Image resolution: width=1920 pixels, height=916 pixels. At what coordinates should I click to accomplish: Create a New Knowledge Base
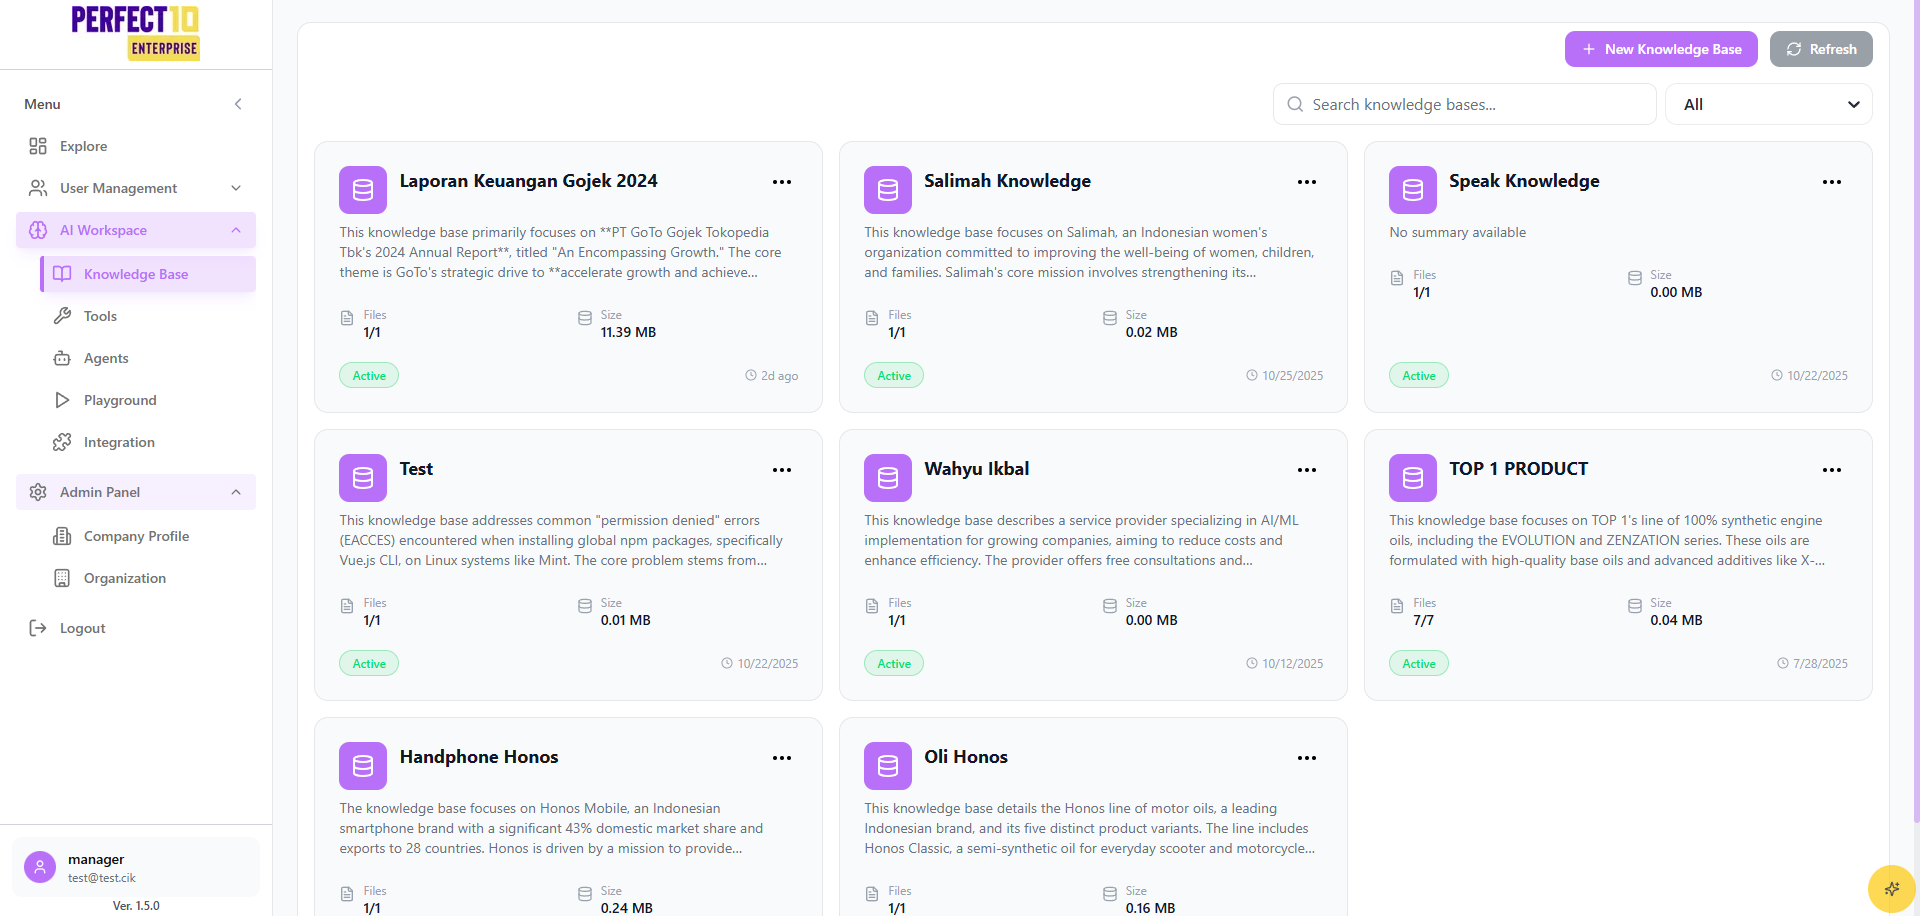click(1661, 49)
